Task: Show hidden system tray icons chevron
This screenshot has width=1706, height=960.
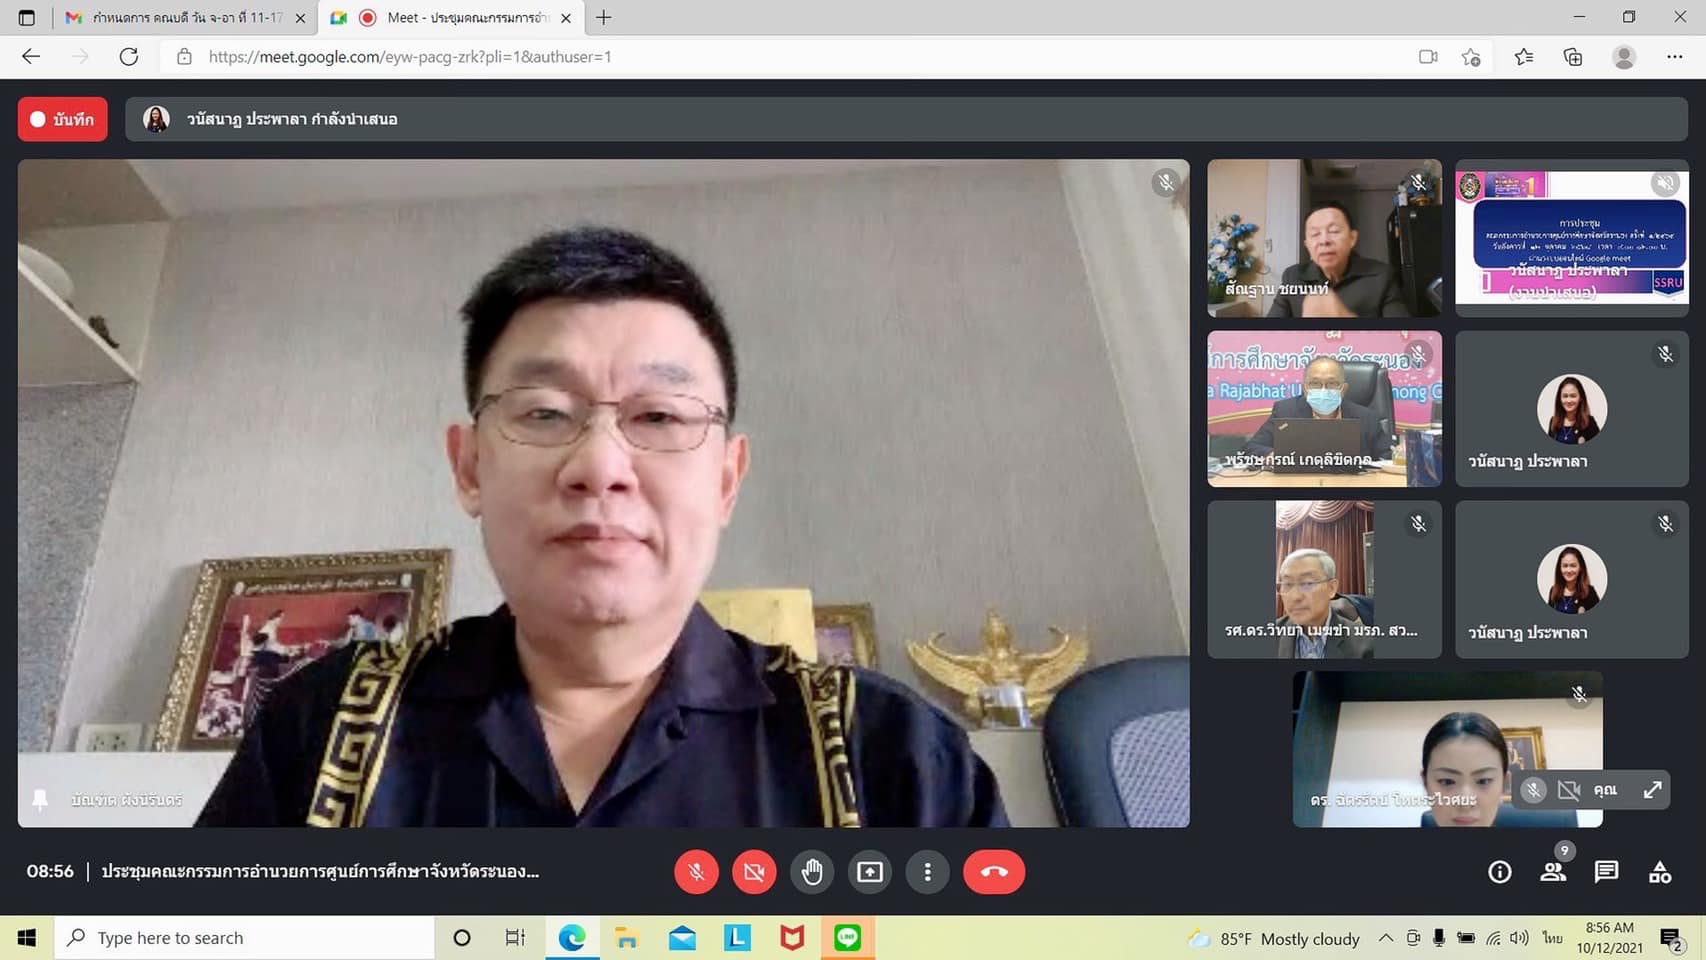Action: coord(1385,938)
